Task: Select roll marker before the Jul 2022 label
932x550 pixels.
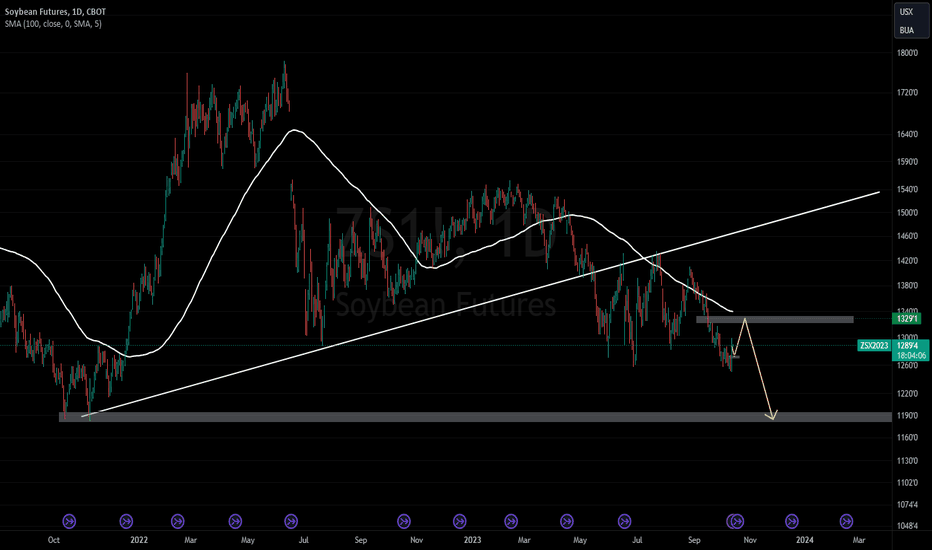Action: click(x=291, y=521)
